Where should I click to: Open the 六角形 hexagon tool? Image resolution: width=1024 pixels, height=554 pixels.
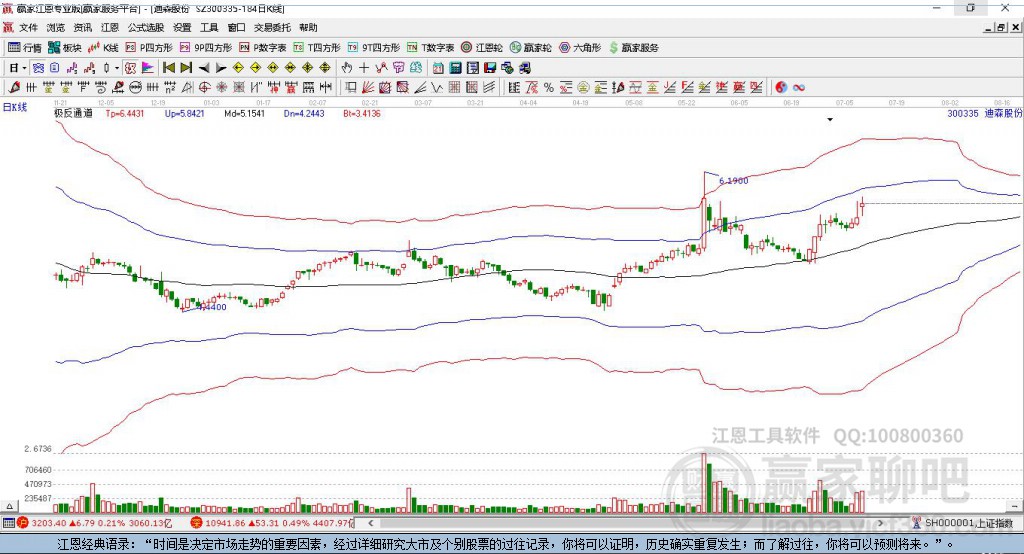(580, 48)
